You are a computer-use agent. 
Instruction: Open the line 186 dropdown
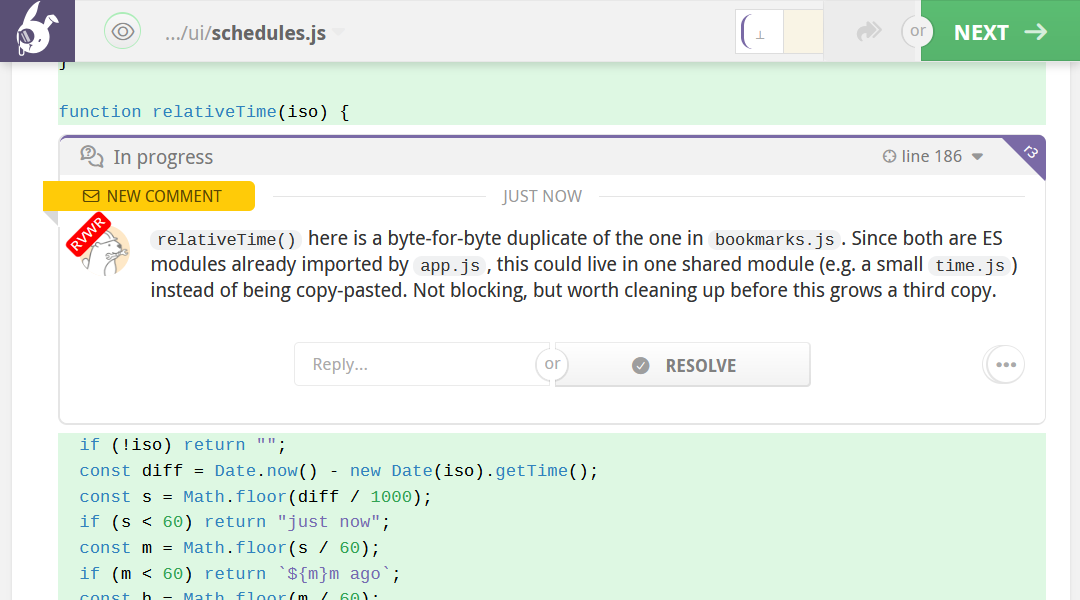(x=933, y=156)
